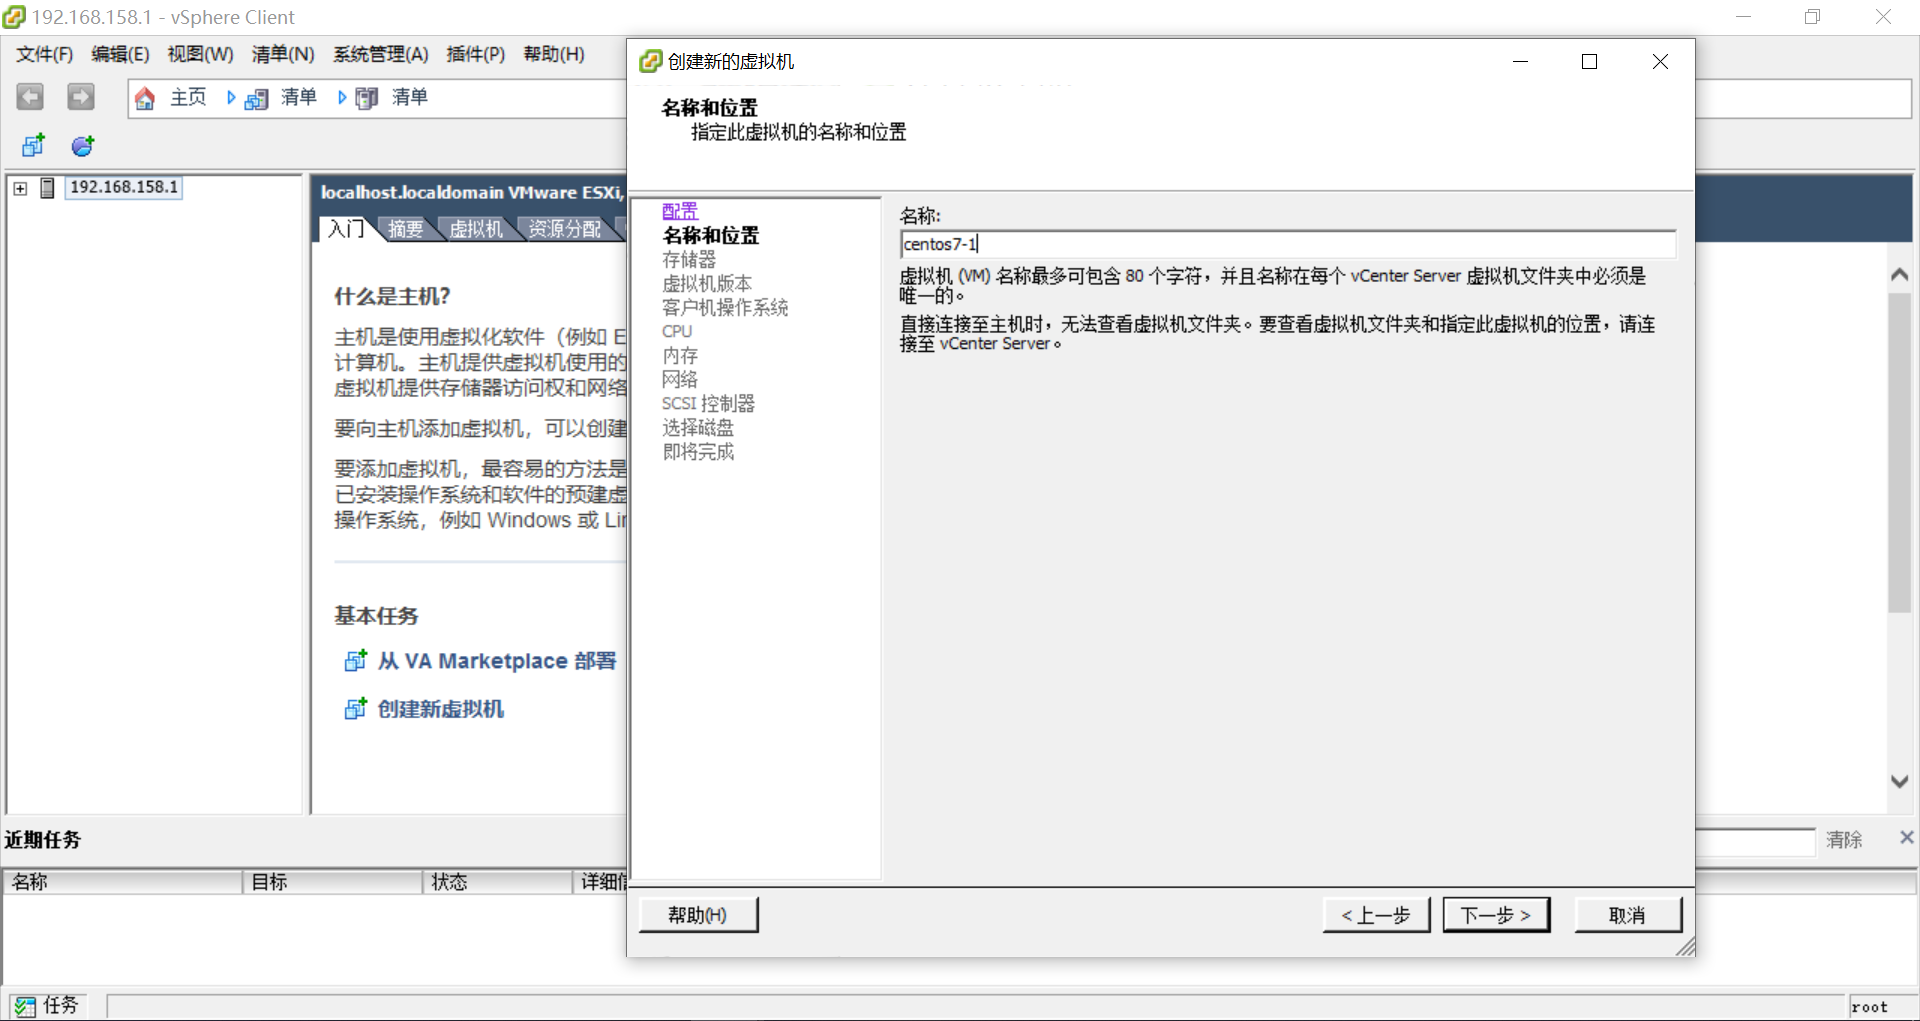Image resolution: width=1920 pixels, height=1021 pixels.
Task: Click Ready to Complete (即将完成) step
Action: (x=698, y=451)
